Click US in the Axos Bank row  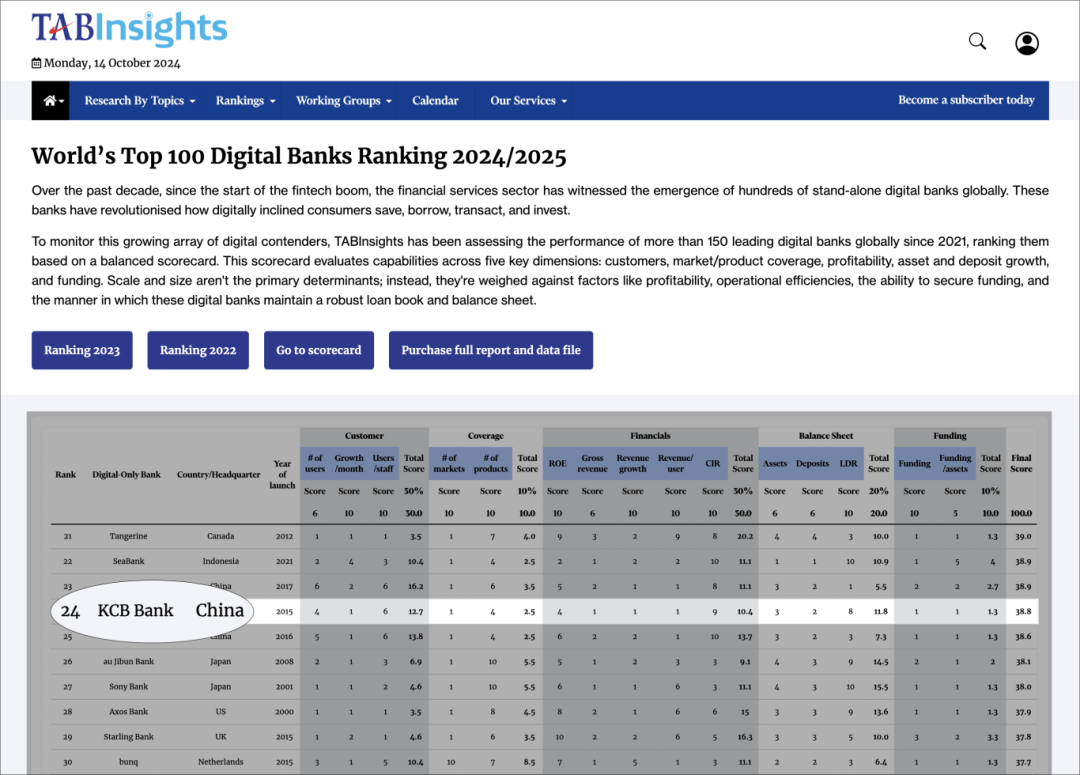pyautogui.click(x=220, y=712)
